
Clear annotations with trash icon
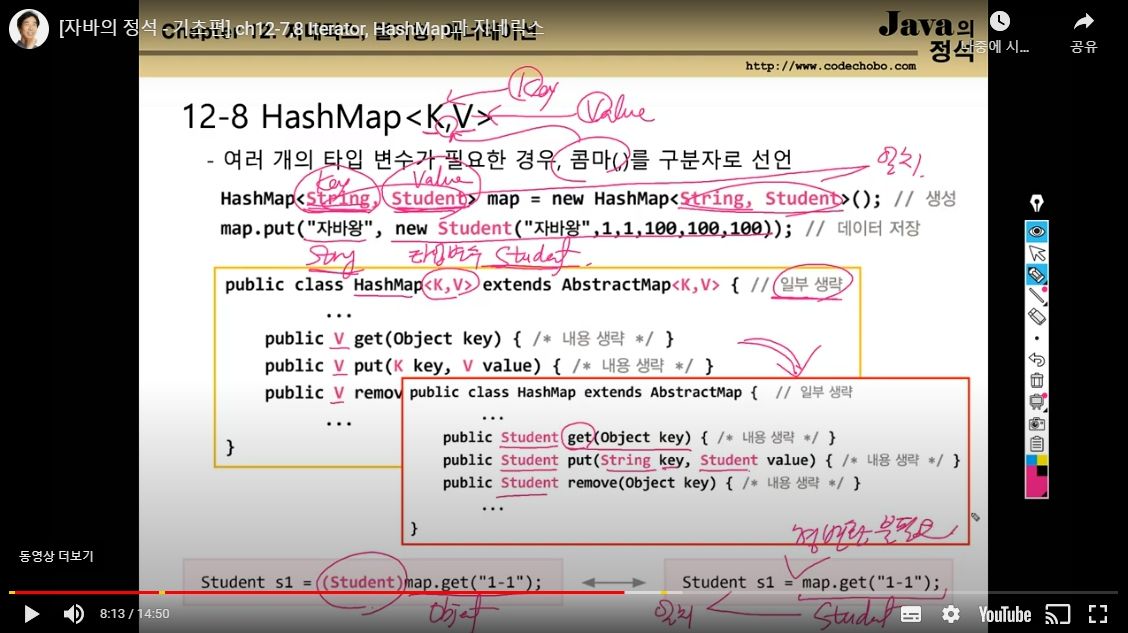pos(1037,380)
